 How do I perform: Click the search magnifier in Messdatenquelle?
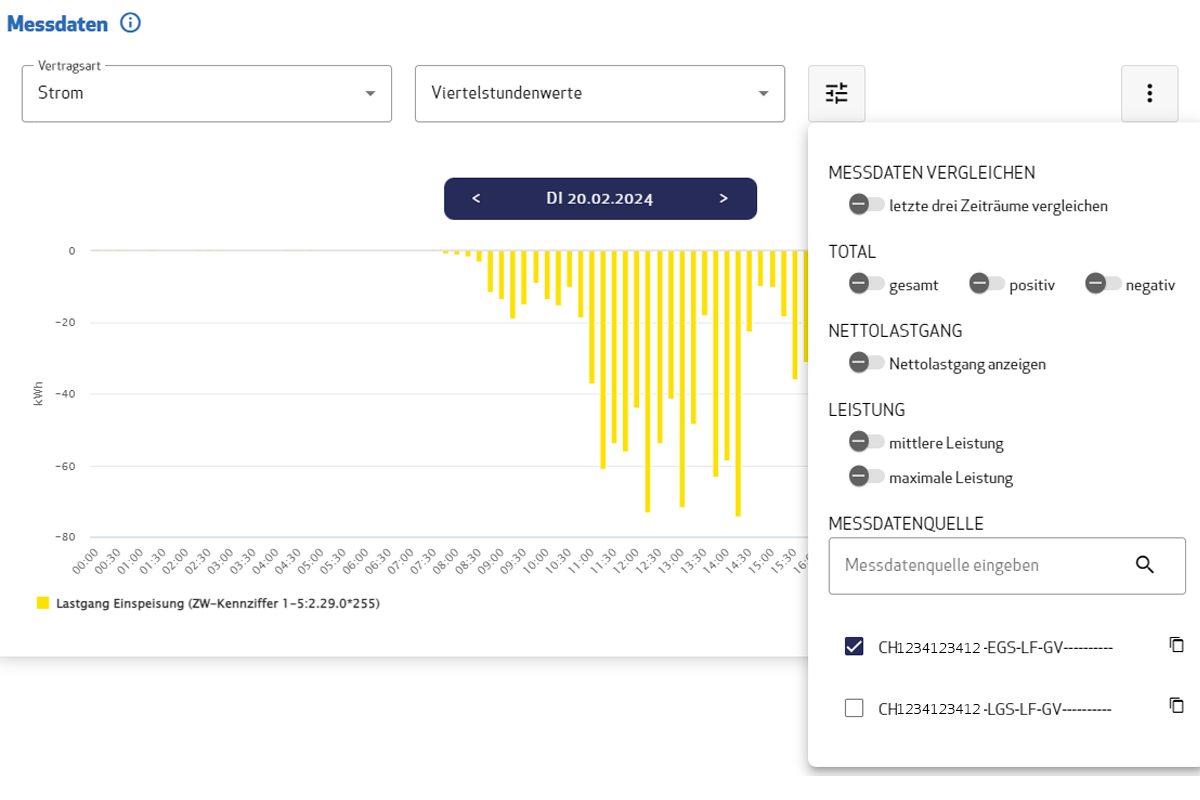click(x=1146, y=565)
